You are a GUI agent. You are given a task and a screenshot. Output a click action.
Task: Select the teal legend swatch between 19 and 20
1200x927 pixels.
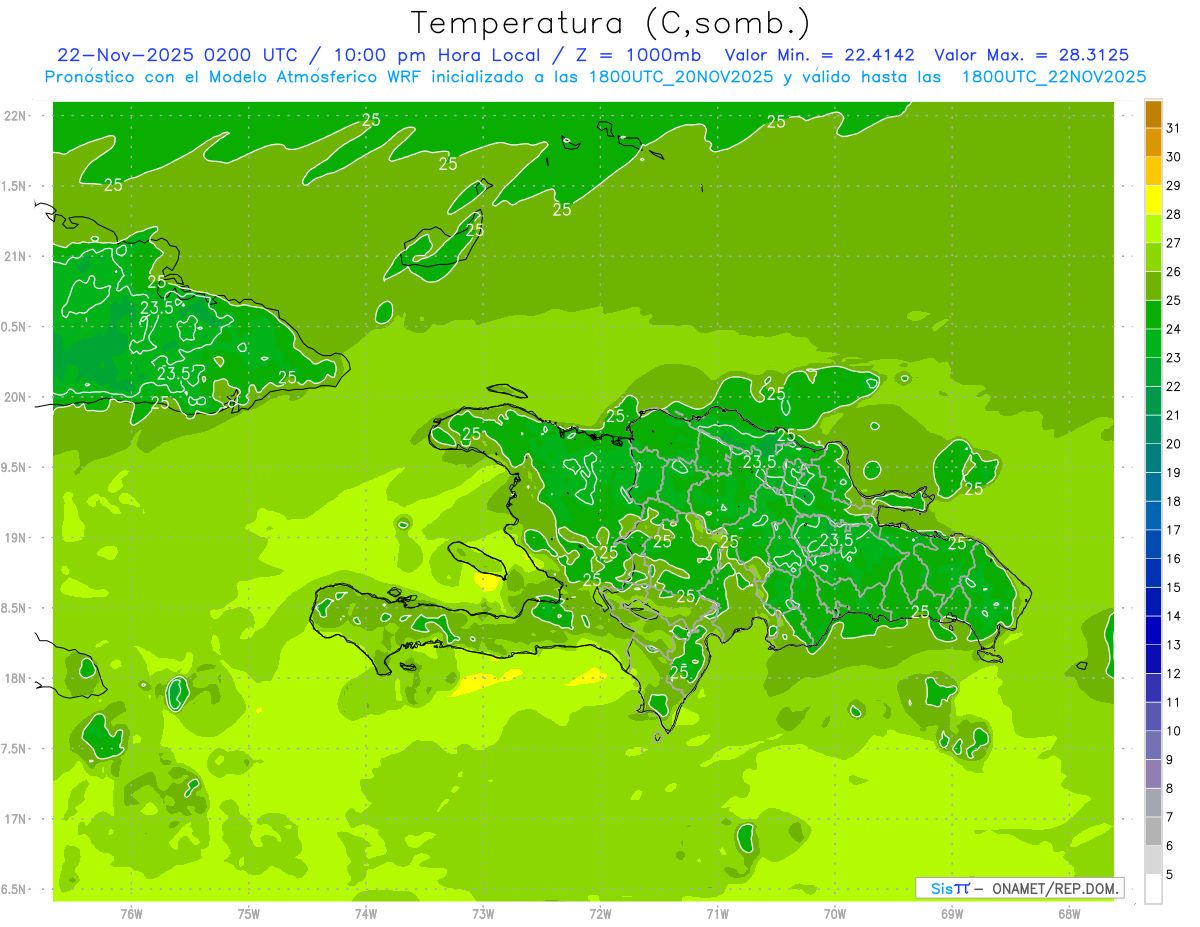1153,458
